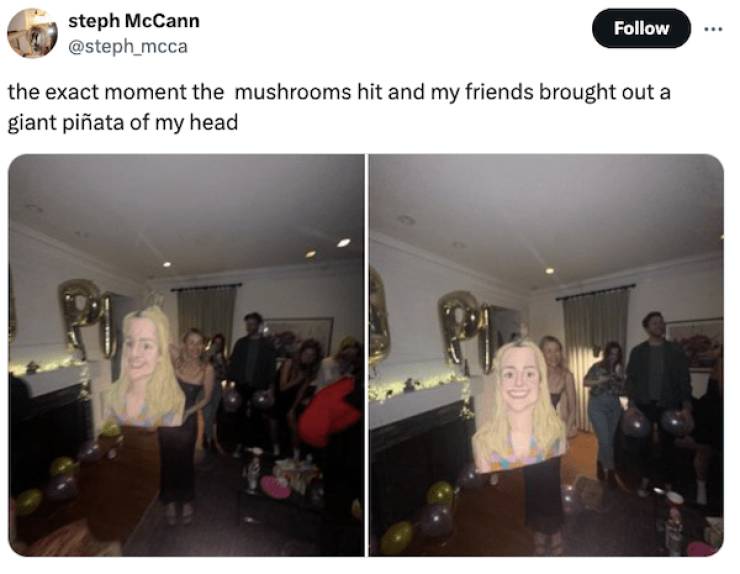
Task: Open the three-dot more options menu
Action: [713, 29]
